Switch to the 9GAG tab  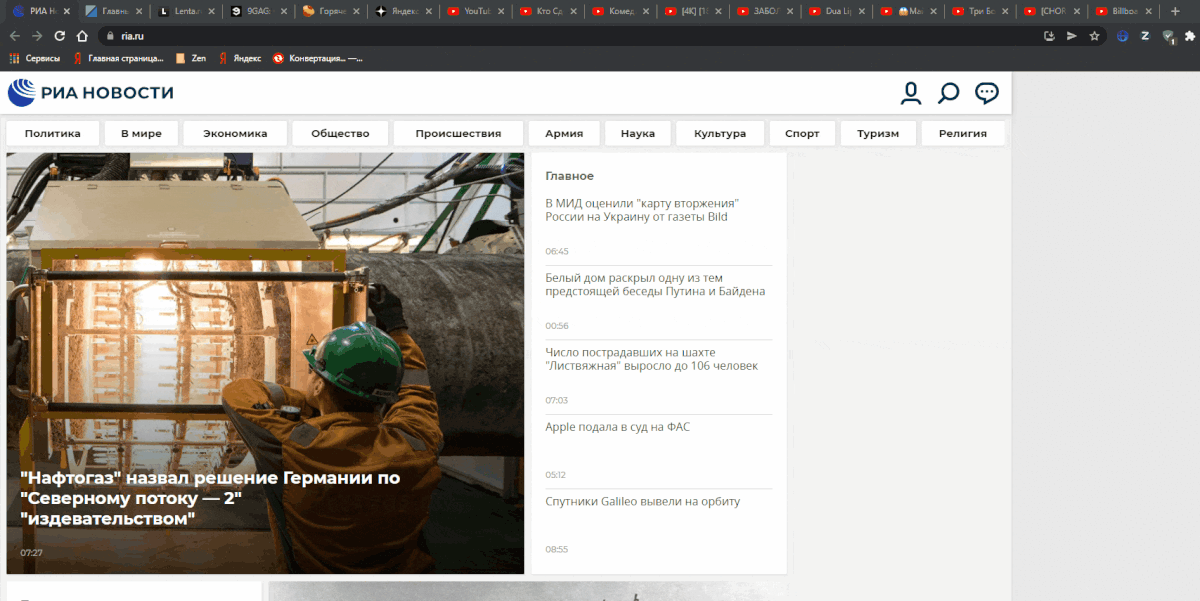[259, 11]
